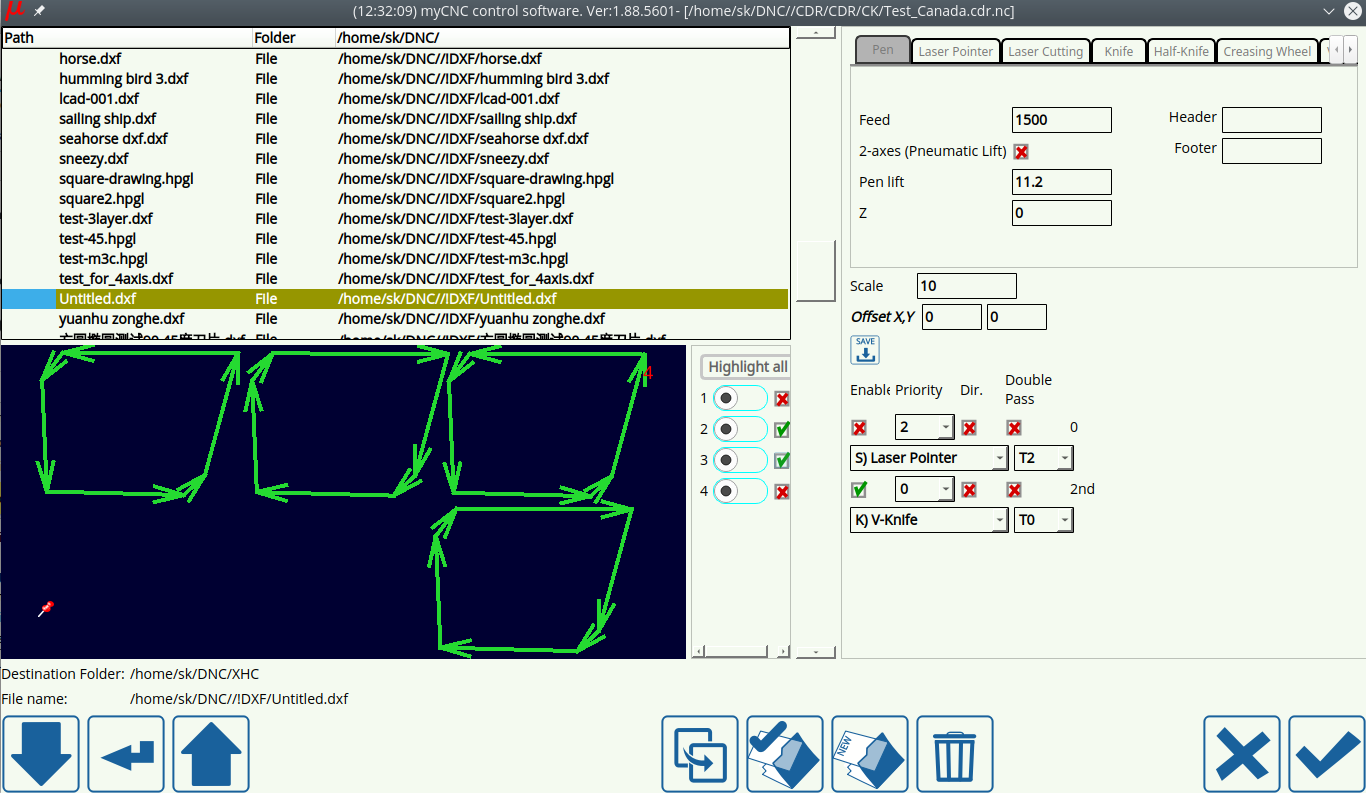Viewport: 1366px width, 793px height.
Task: Open the K) V-Knife tool dropdown
Action: click(x=929, y=520)
